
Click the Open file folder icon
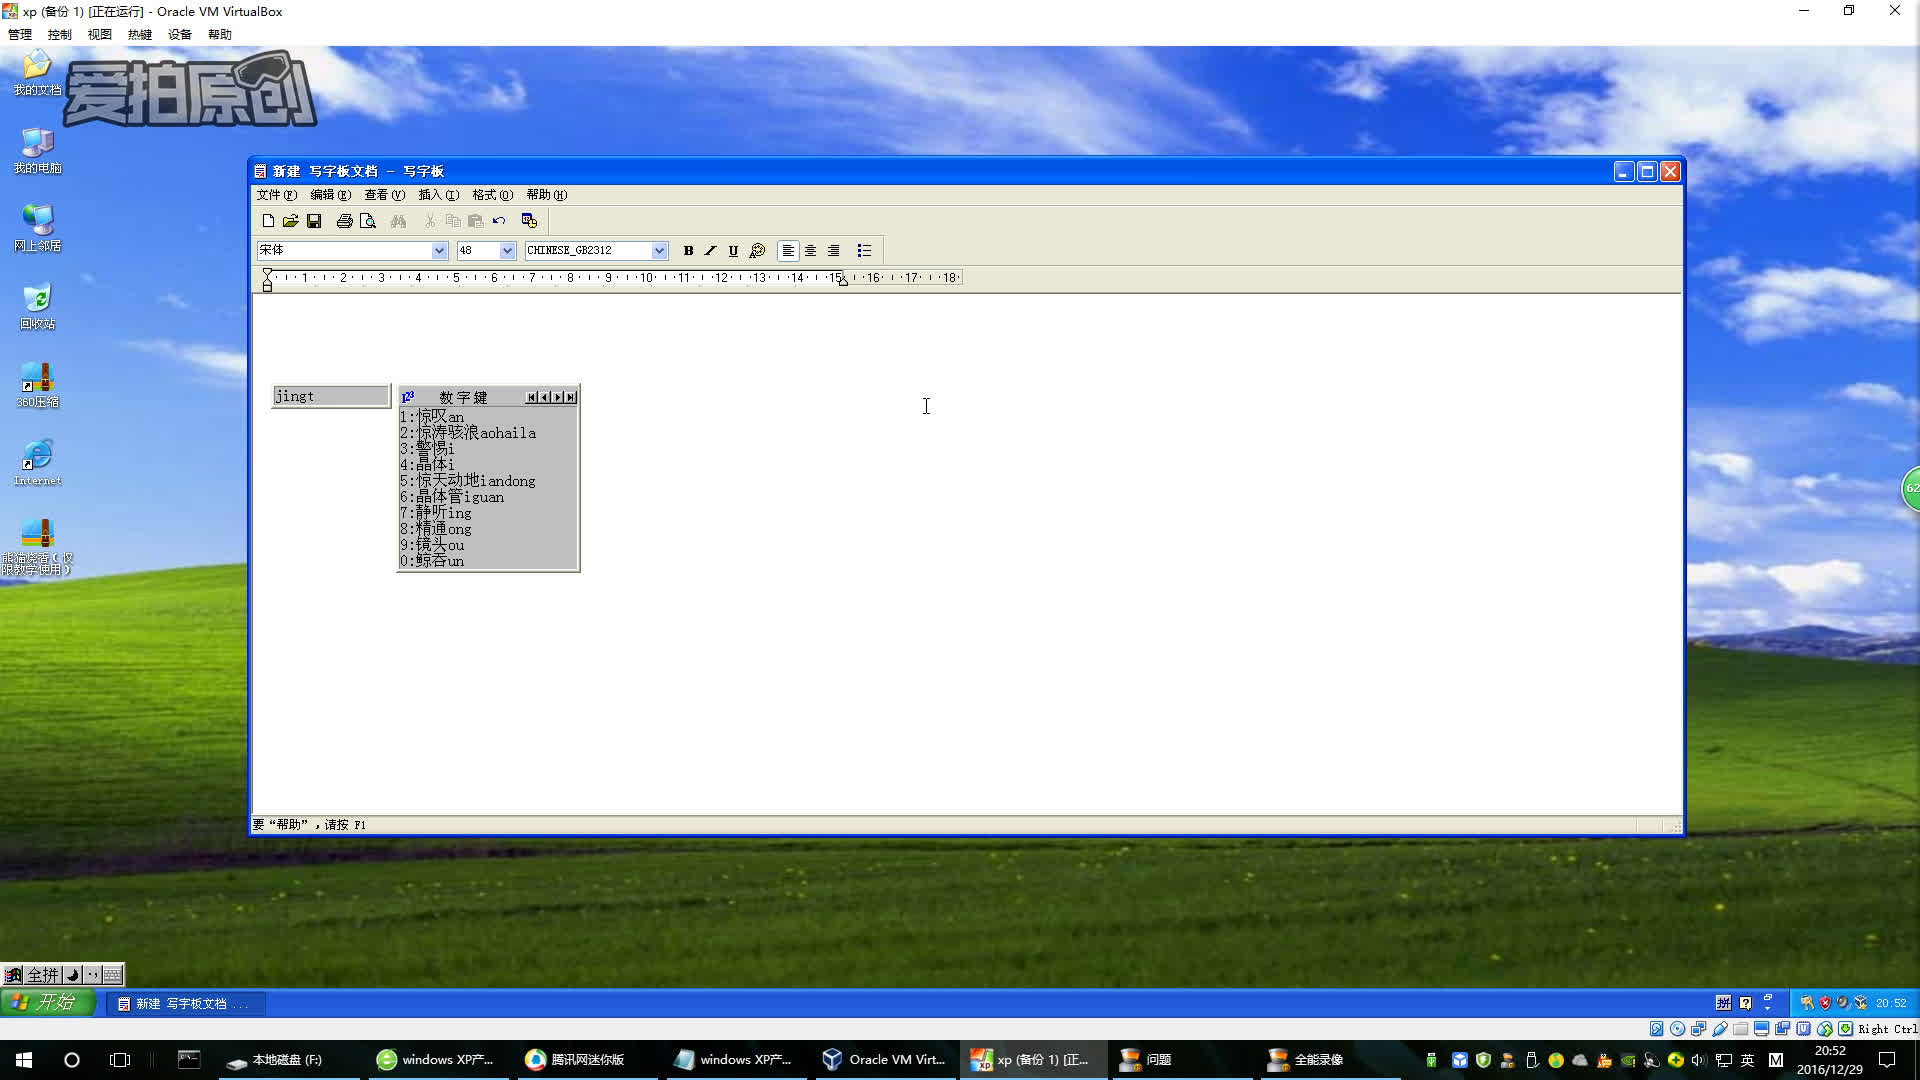[290, 221]
